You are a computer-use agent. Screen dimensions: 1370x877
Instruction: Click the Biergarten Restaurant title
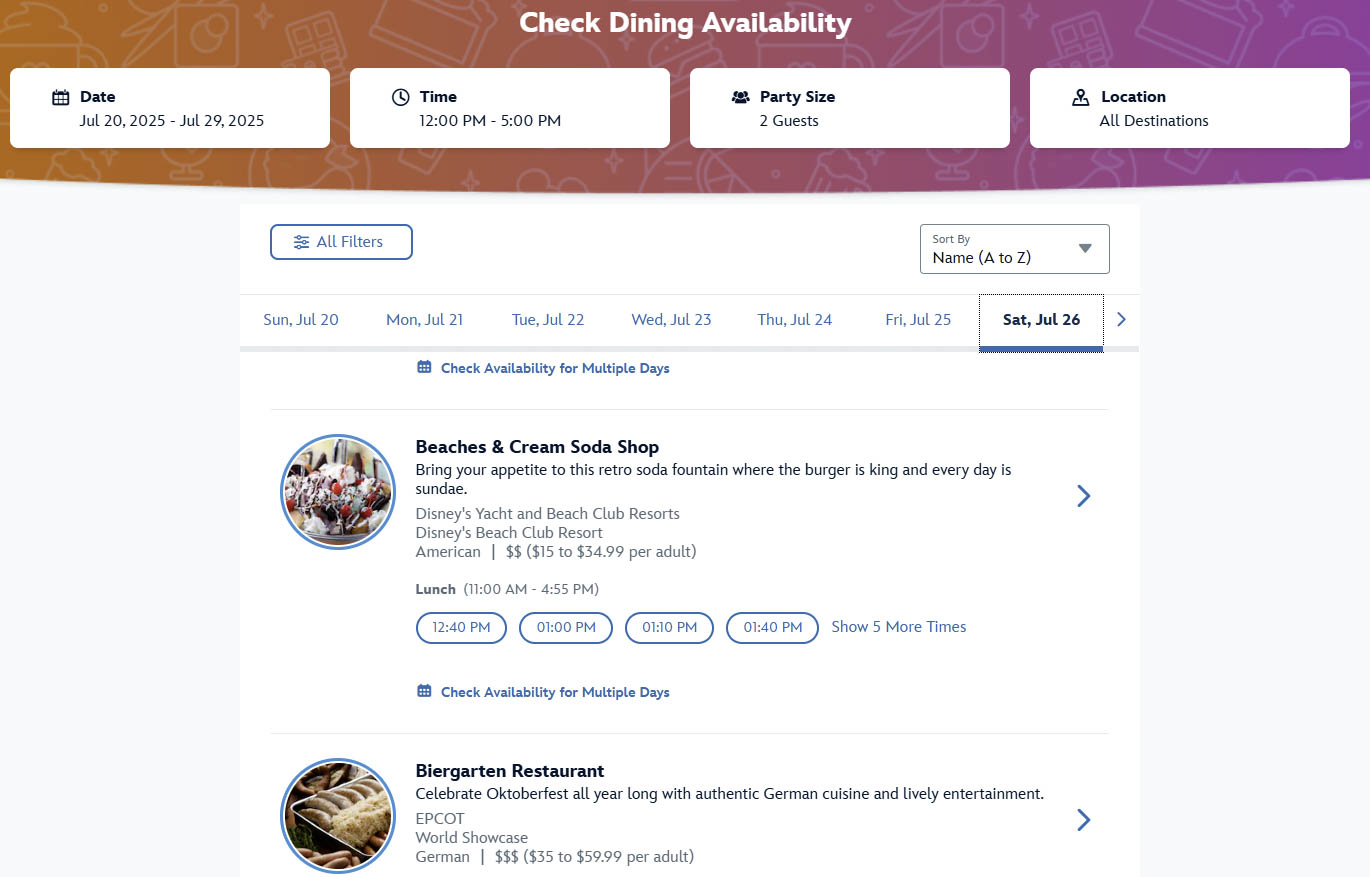click(x=510, y=771)
